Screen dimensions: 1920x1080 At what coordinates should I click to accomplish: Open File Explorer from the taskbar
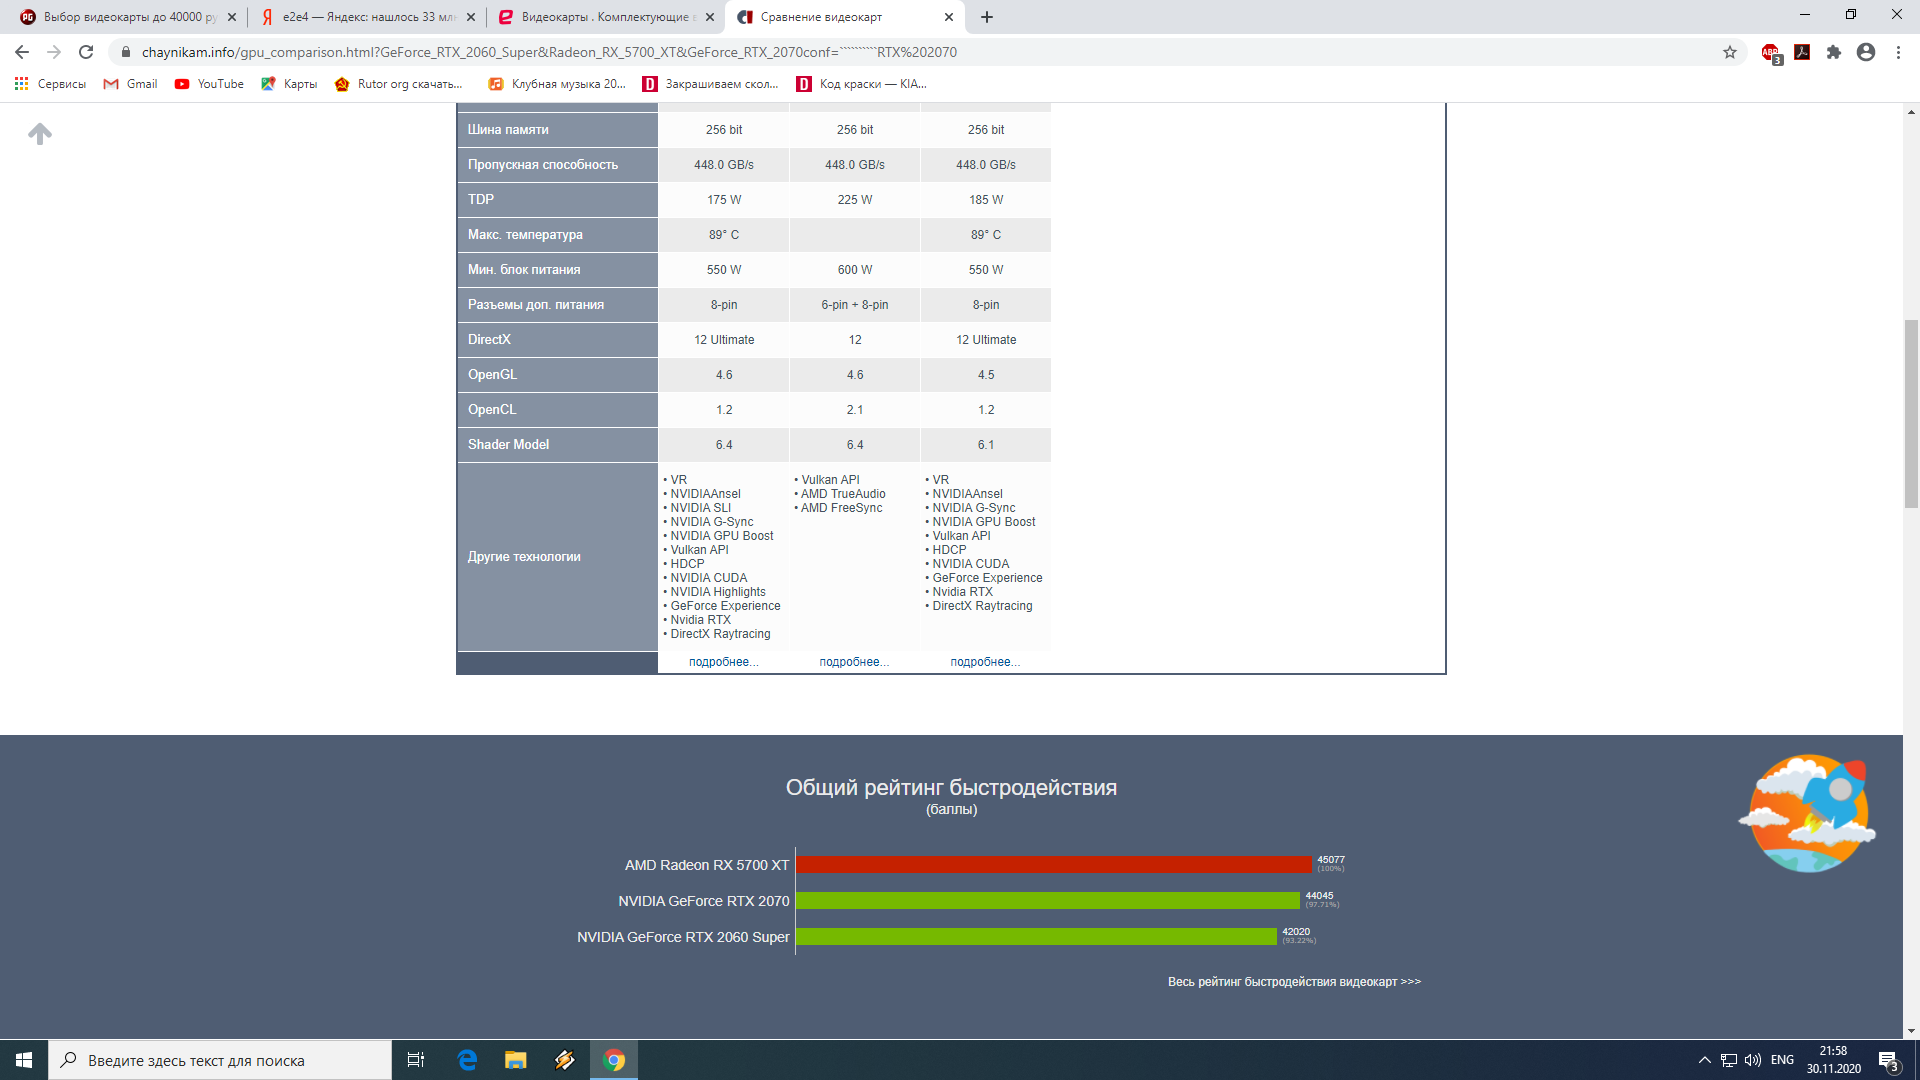tap(516, 1060)
